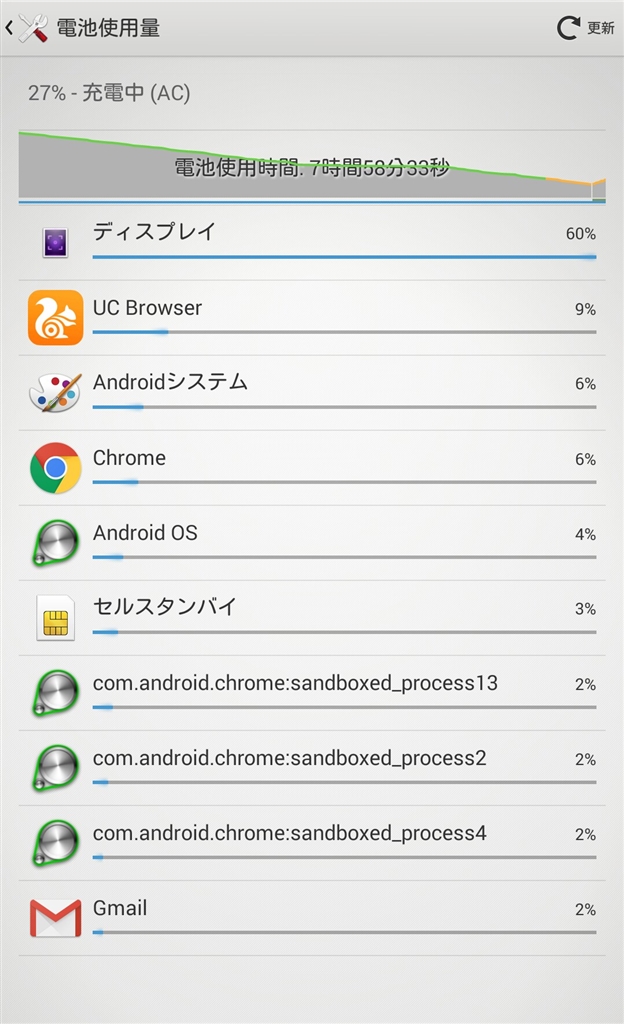Tap the settings wrench icon in header

[x=33, y=28]
